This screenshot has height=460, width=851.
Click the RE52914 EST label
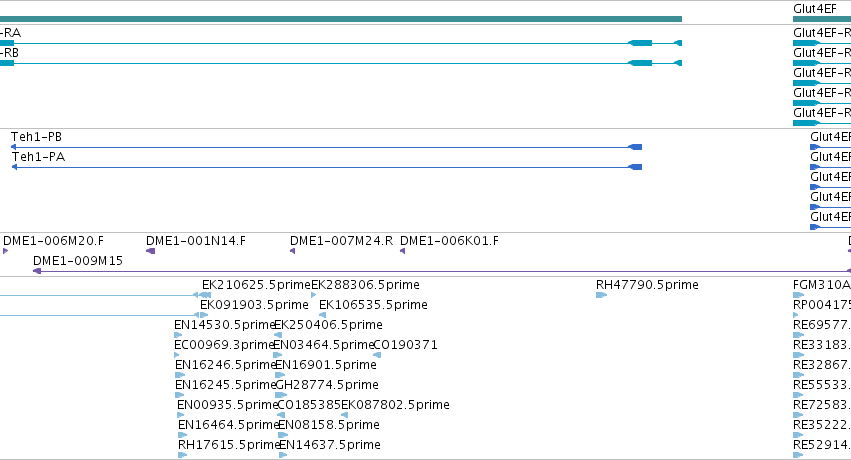click(822, 445)
